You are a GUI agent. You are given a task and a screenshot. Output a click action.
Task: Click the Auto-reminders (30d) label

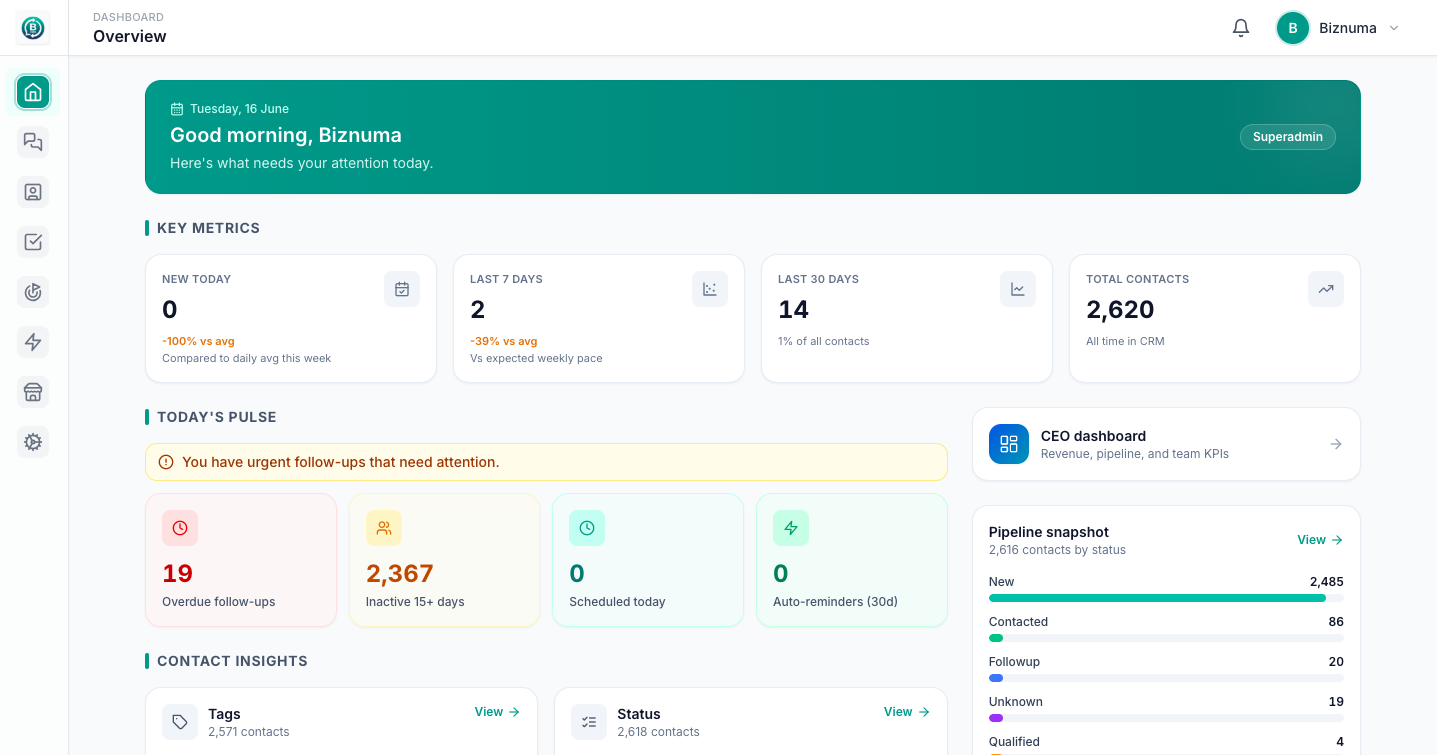pos(835,602)
